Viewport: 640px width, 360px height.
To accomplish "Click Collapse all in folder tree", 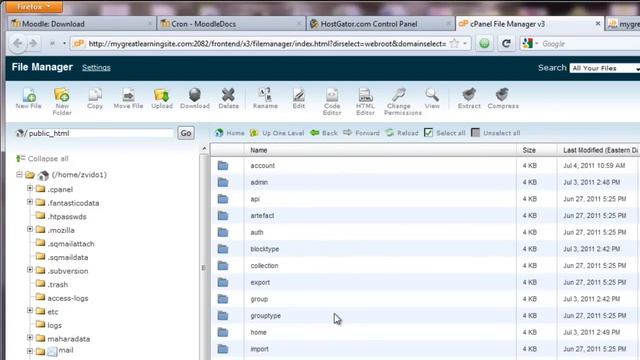I will (42, 158).
